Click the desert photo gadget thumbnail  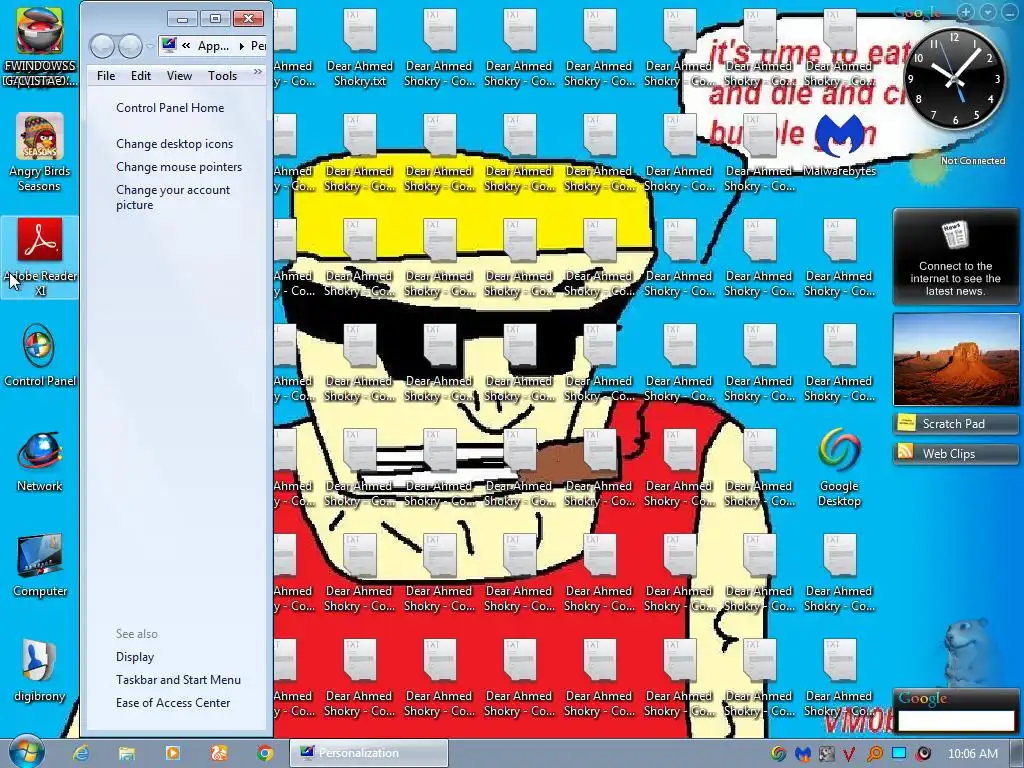955,359
